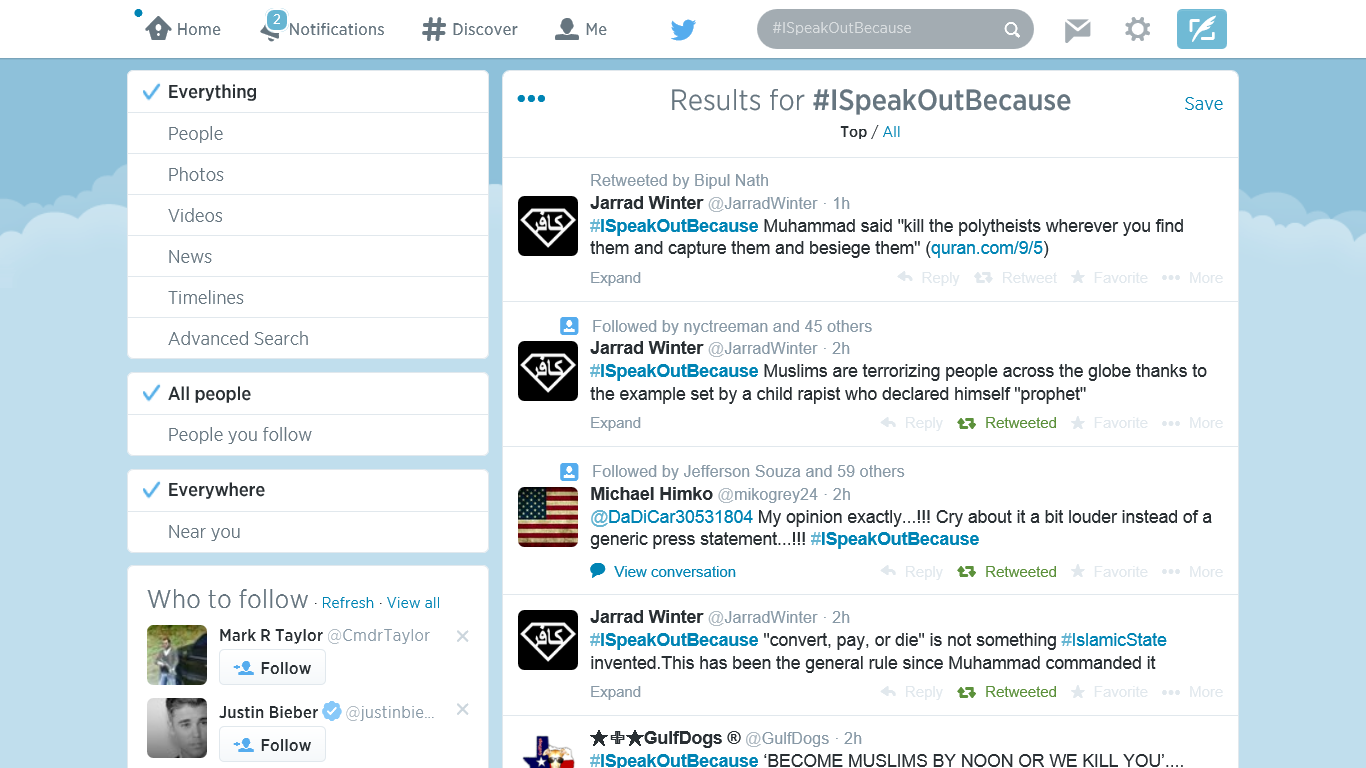Screen dimensions: 1366x768
Task: Open the #IslamicState hashtag
Action: tap(1114, 640)
